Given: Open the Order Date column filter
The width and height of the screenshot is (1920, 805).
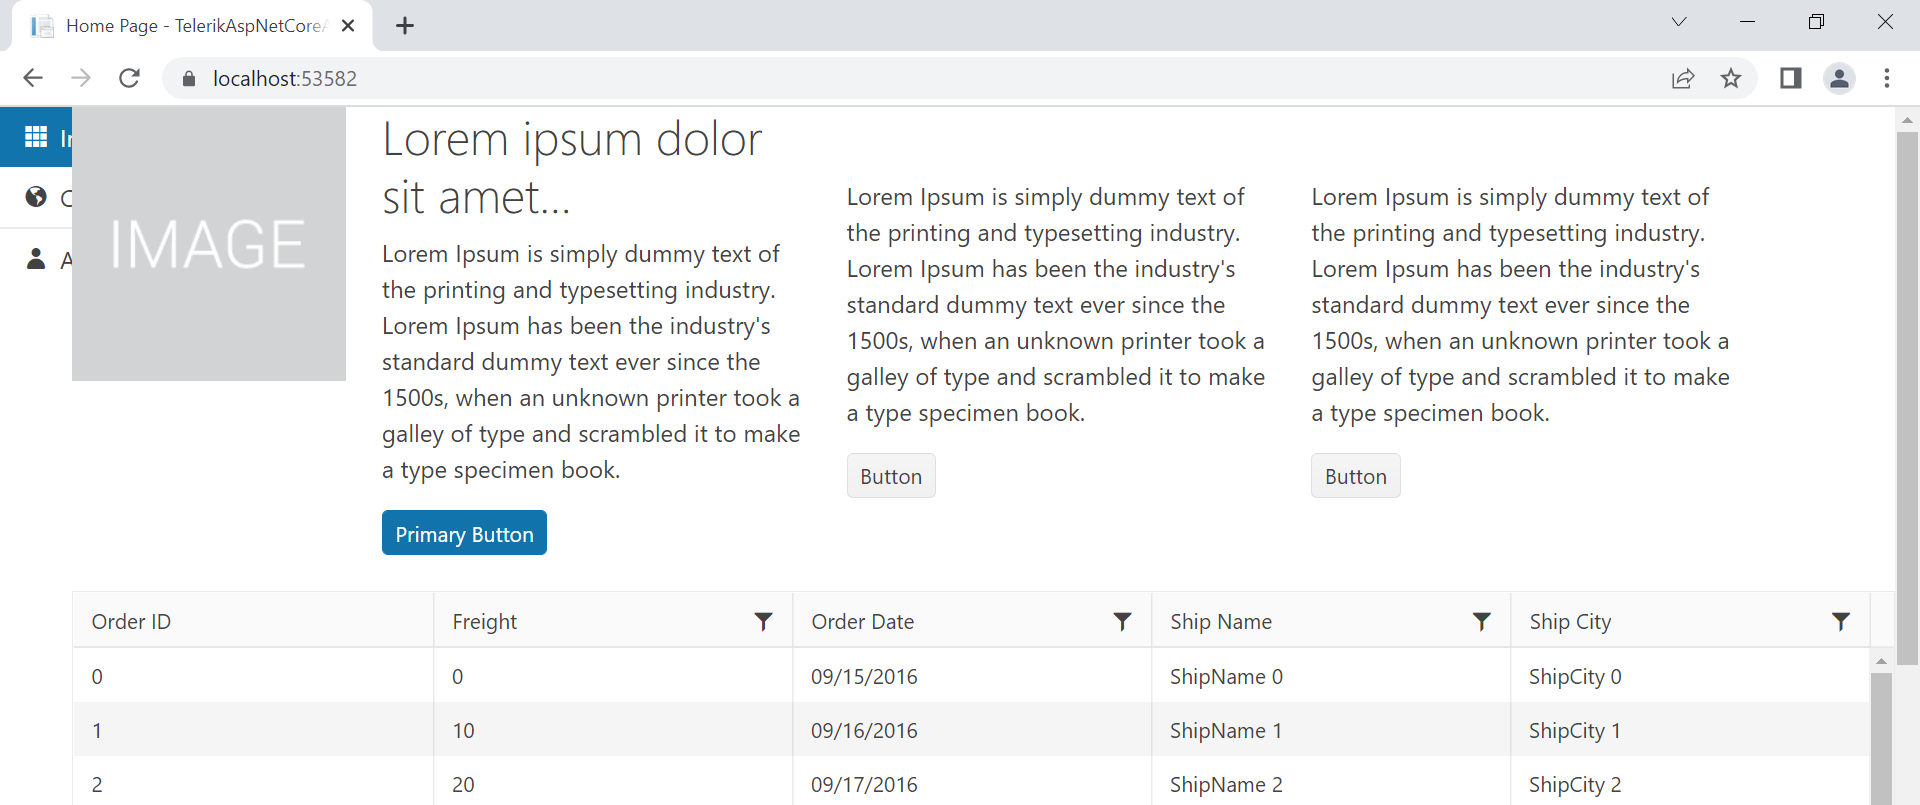Looking at the screenshot, I should pyautogui.click(x=1122, y=622).
